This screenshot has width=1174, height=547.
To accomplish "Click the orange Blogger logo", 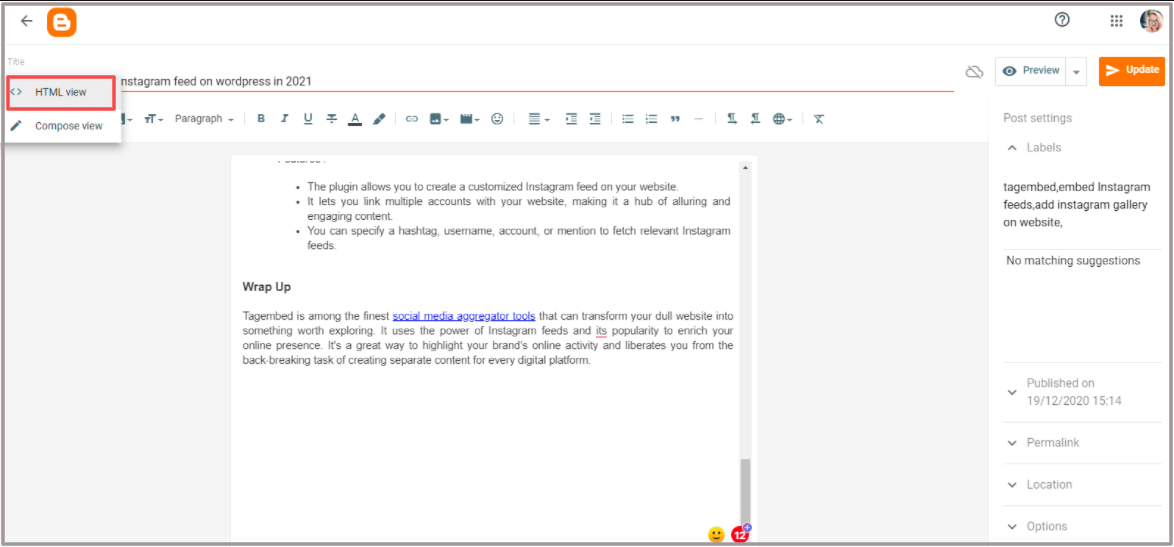I will pyautogui.click(x=62, y=22).
